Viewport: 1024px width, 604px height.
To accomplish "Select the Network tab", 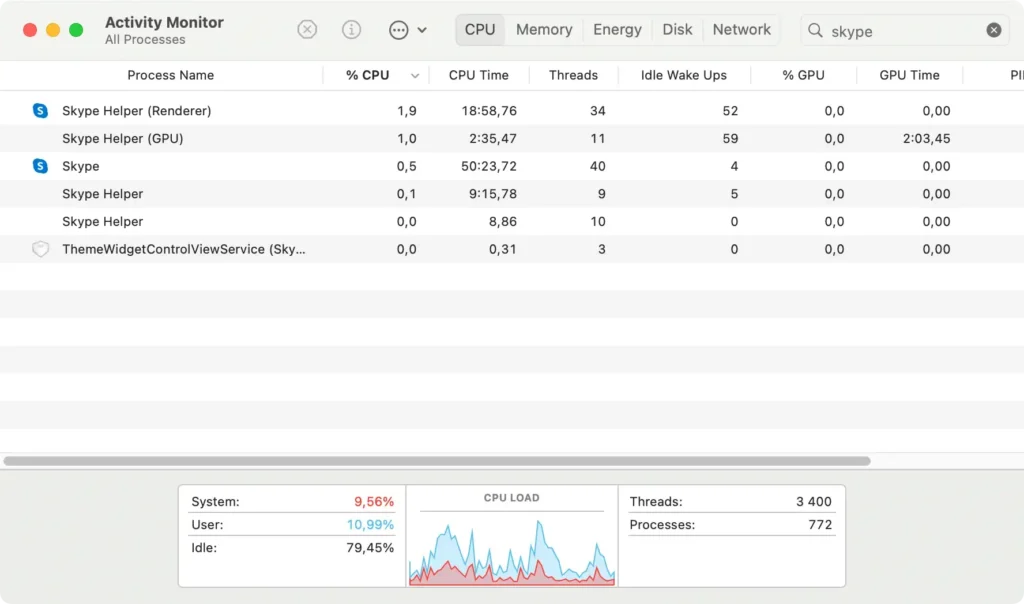I will coord(741,30).
